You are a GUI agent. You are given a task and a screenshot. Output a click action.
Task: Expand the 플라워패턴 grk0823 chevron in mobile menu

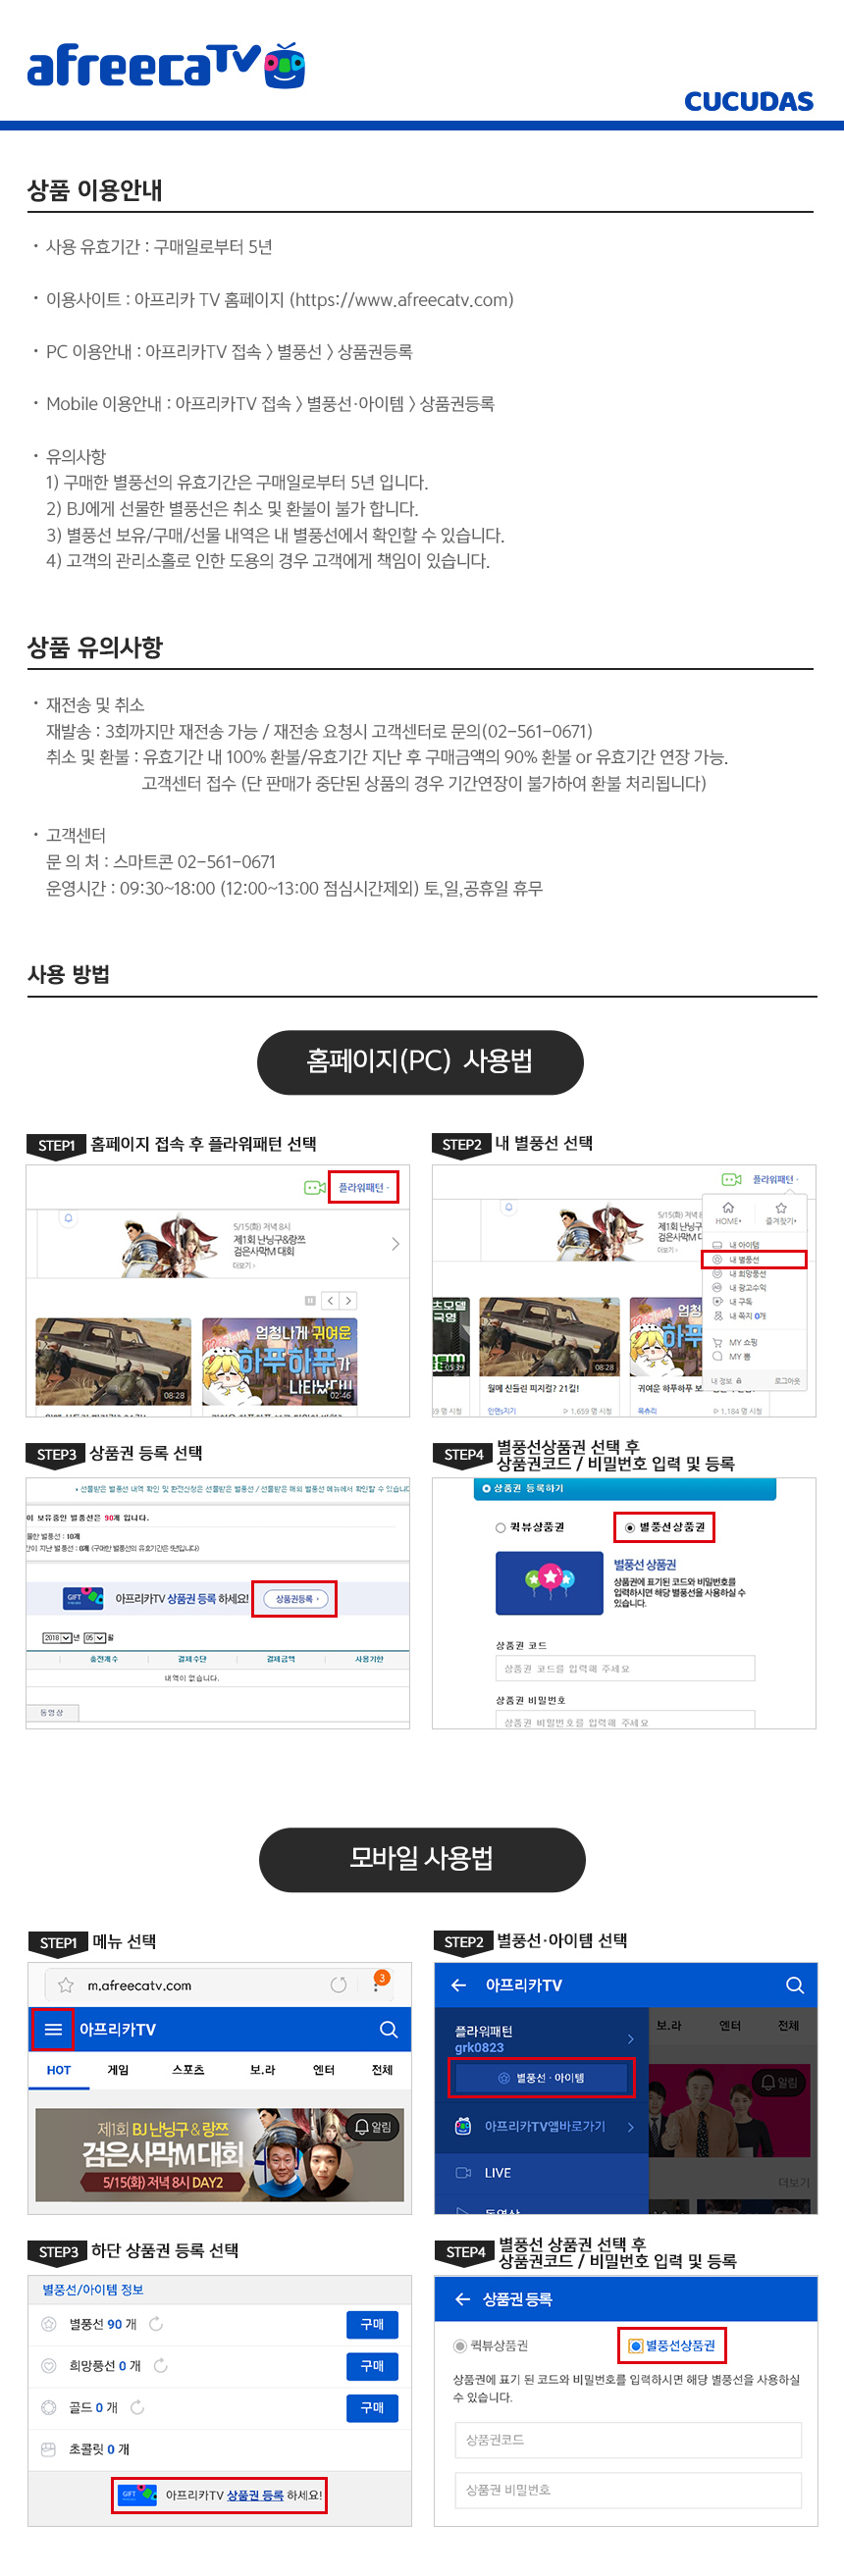click(630, 2038)
